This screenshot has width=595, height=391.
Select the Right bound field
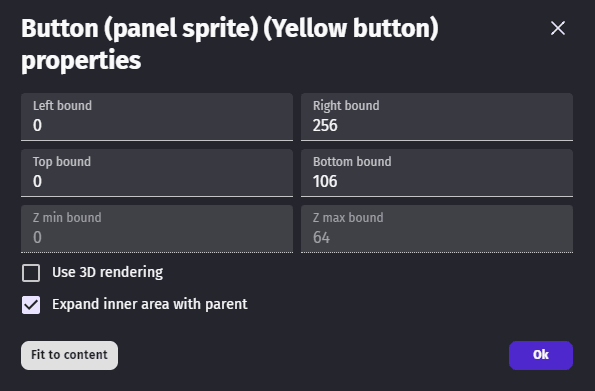(437, 117)
